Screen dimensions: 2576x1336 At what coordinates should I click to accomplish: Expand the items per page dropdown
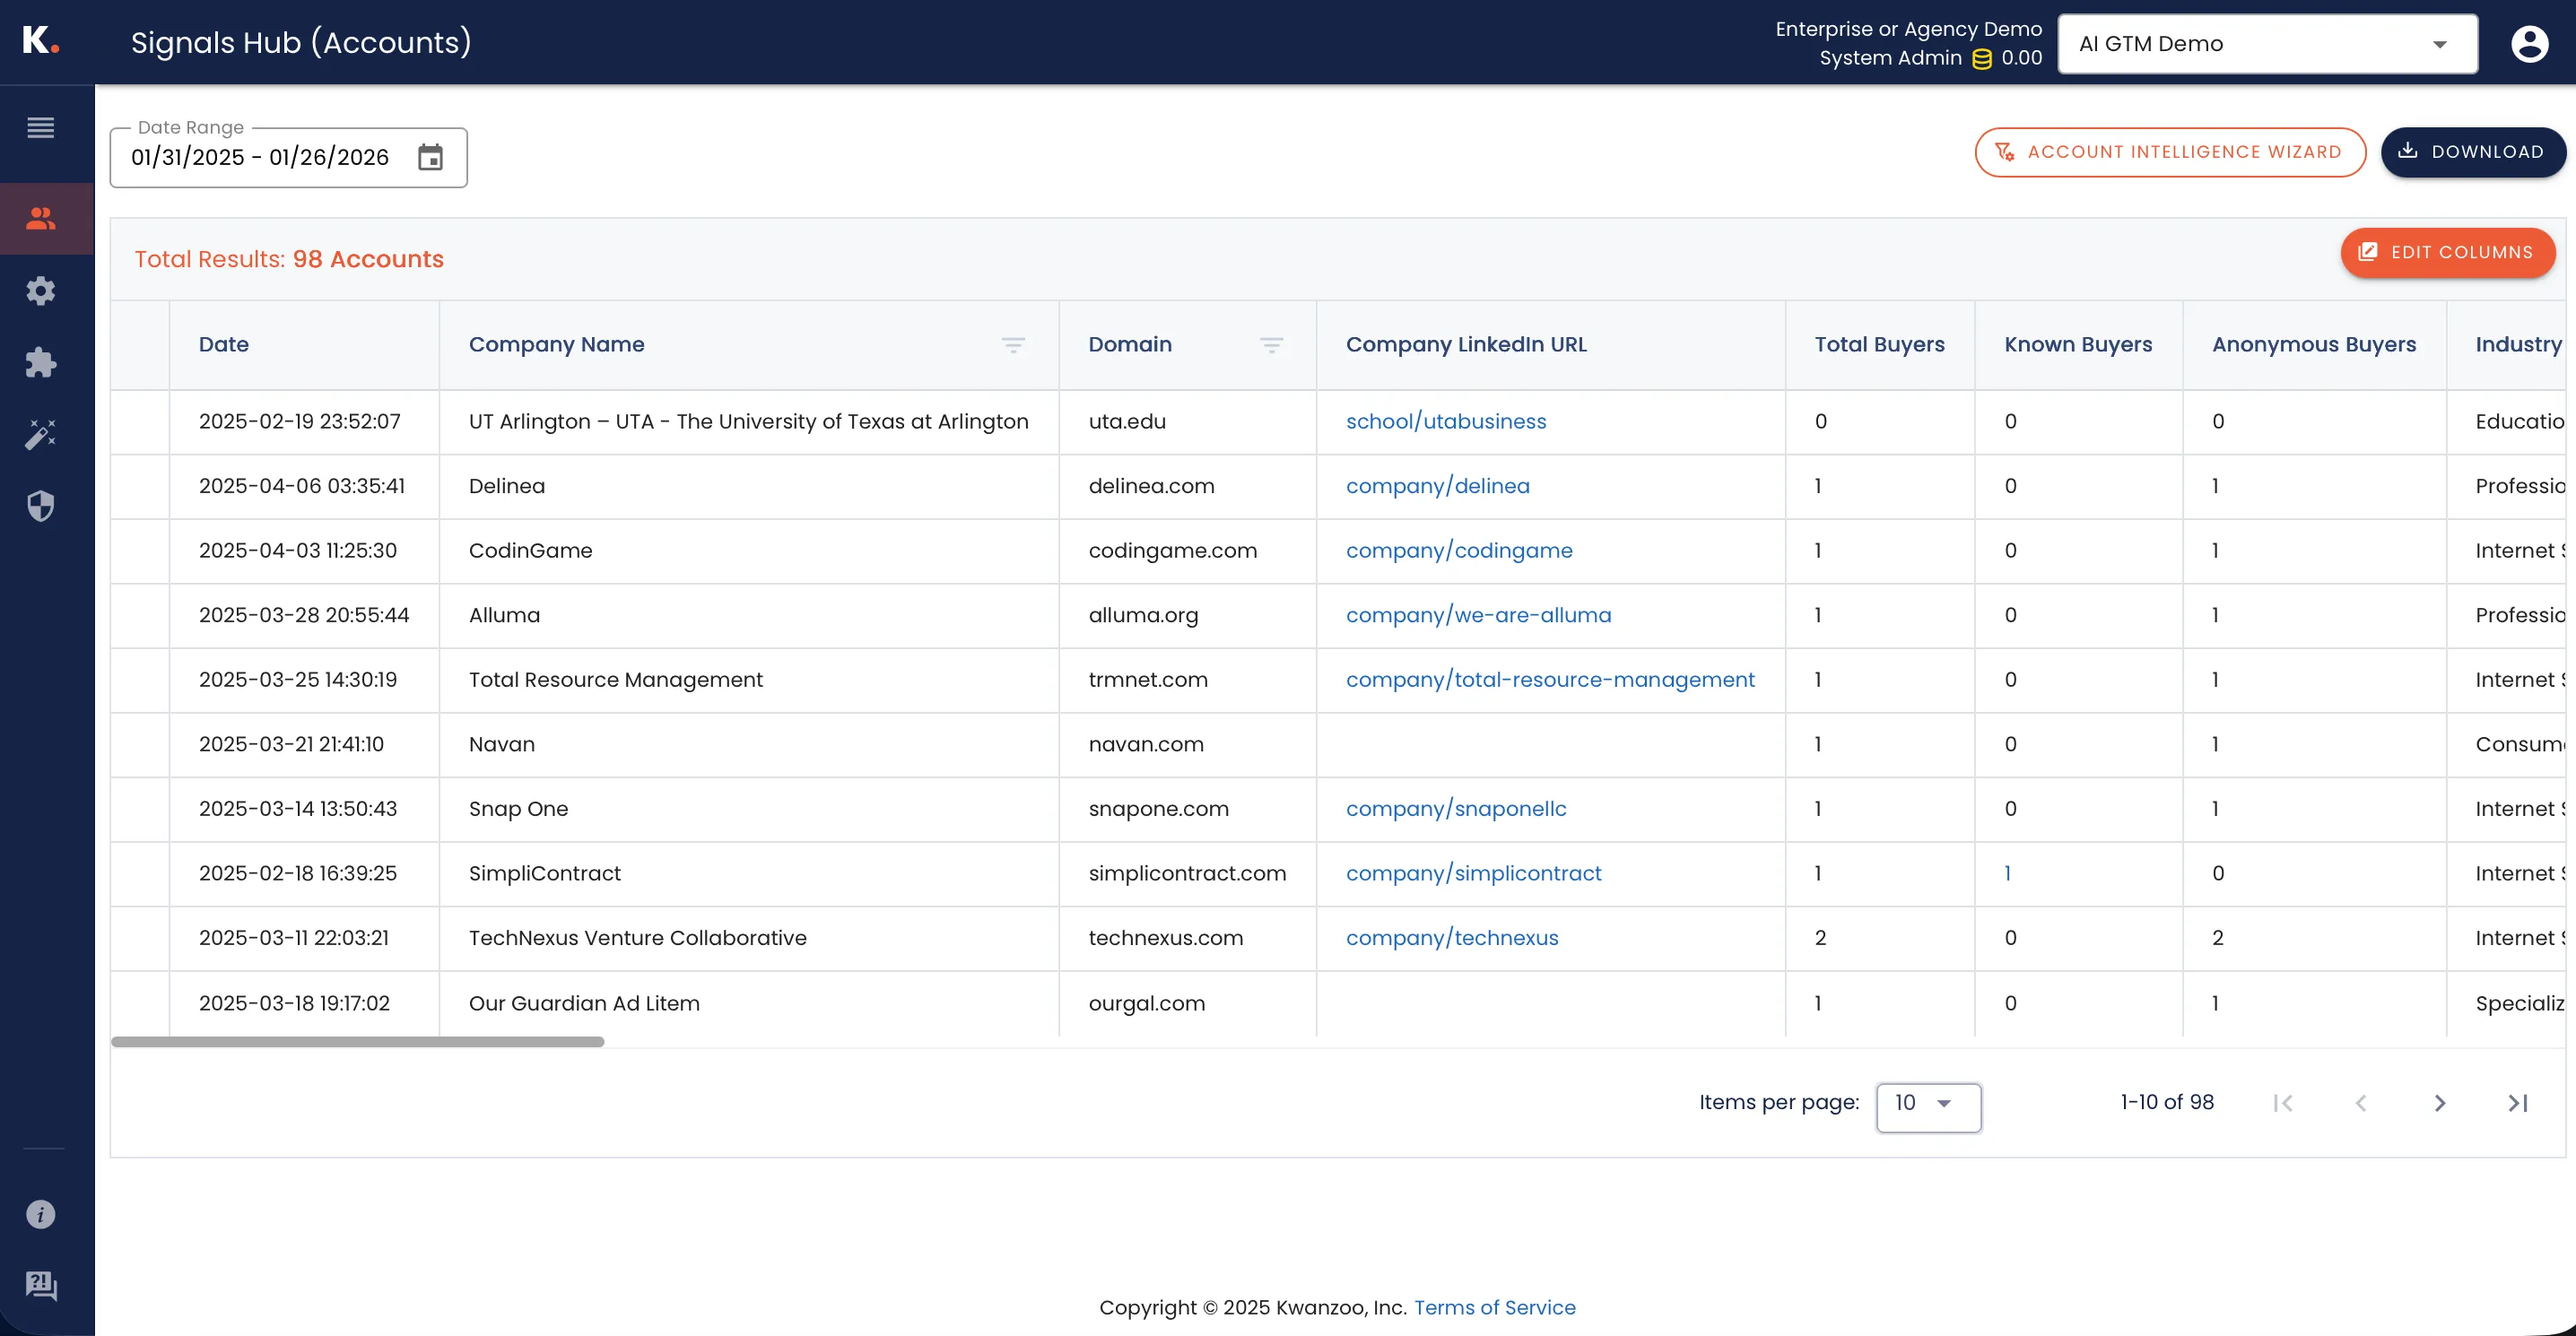[x=1927, y=1105]
